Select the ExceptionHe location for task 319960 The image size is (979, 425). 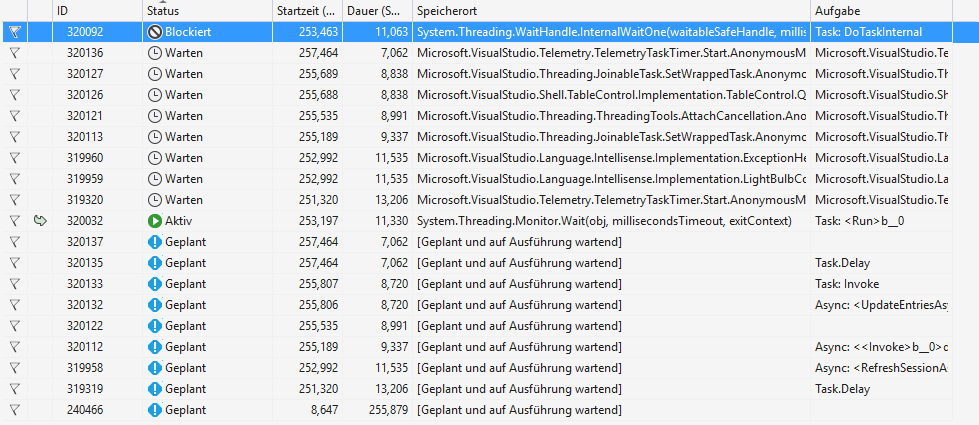click(x=611, y=158)
